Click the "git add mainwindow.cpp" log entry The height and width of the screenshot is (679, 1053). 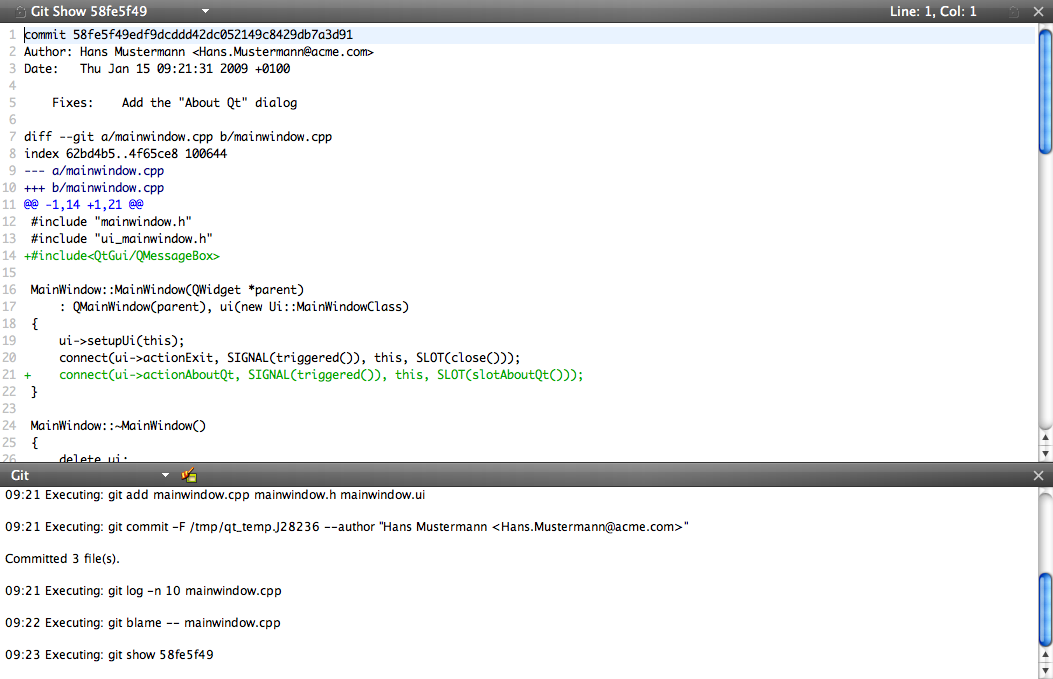click(x=215, y=495)
